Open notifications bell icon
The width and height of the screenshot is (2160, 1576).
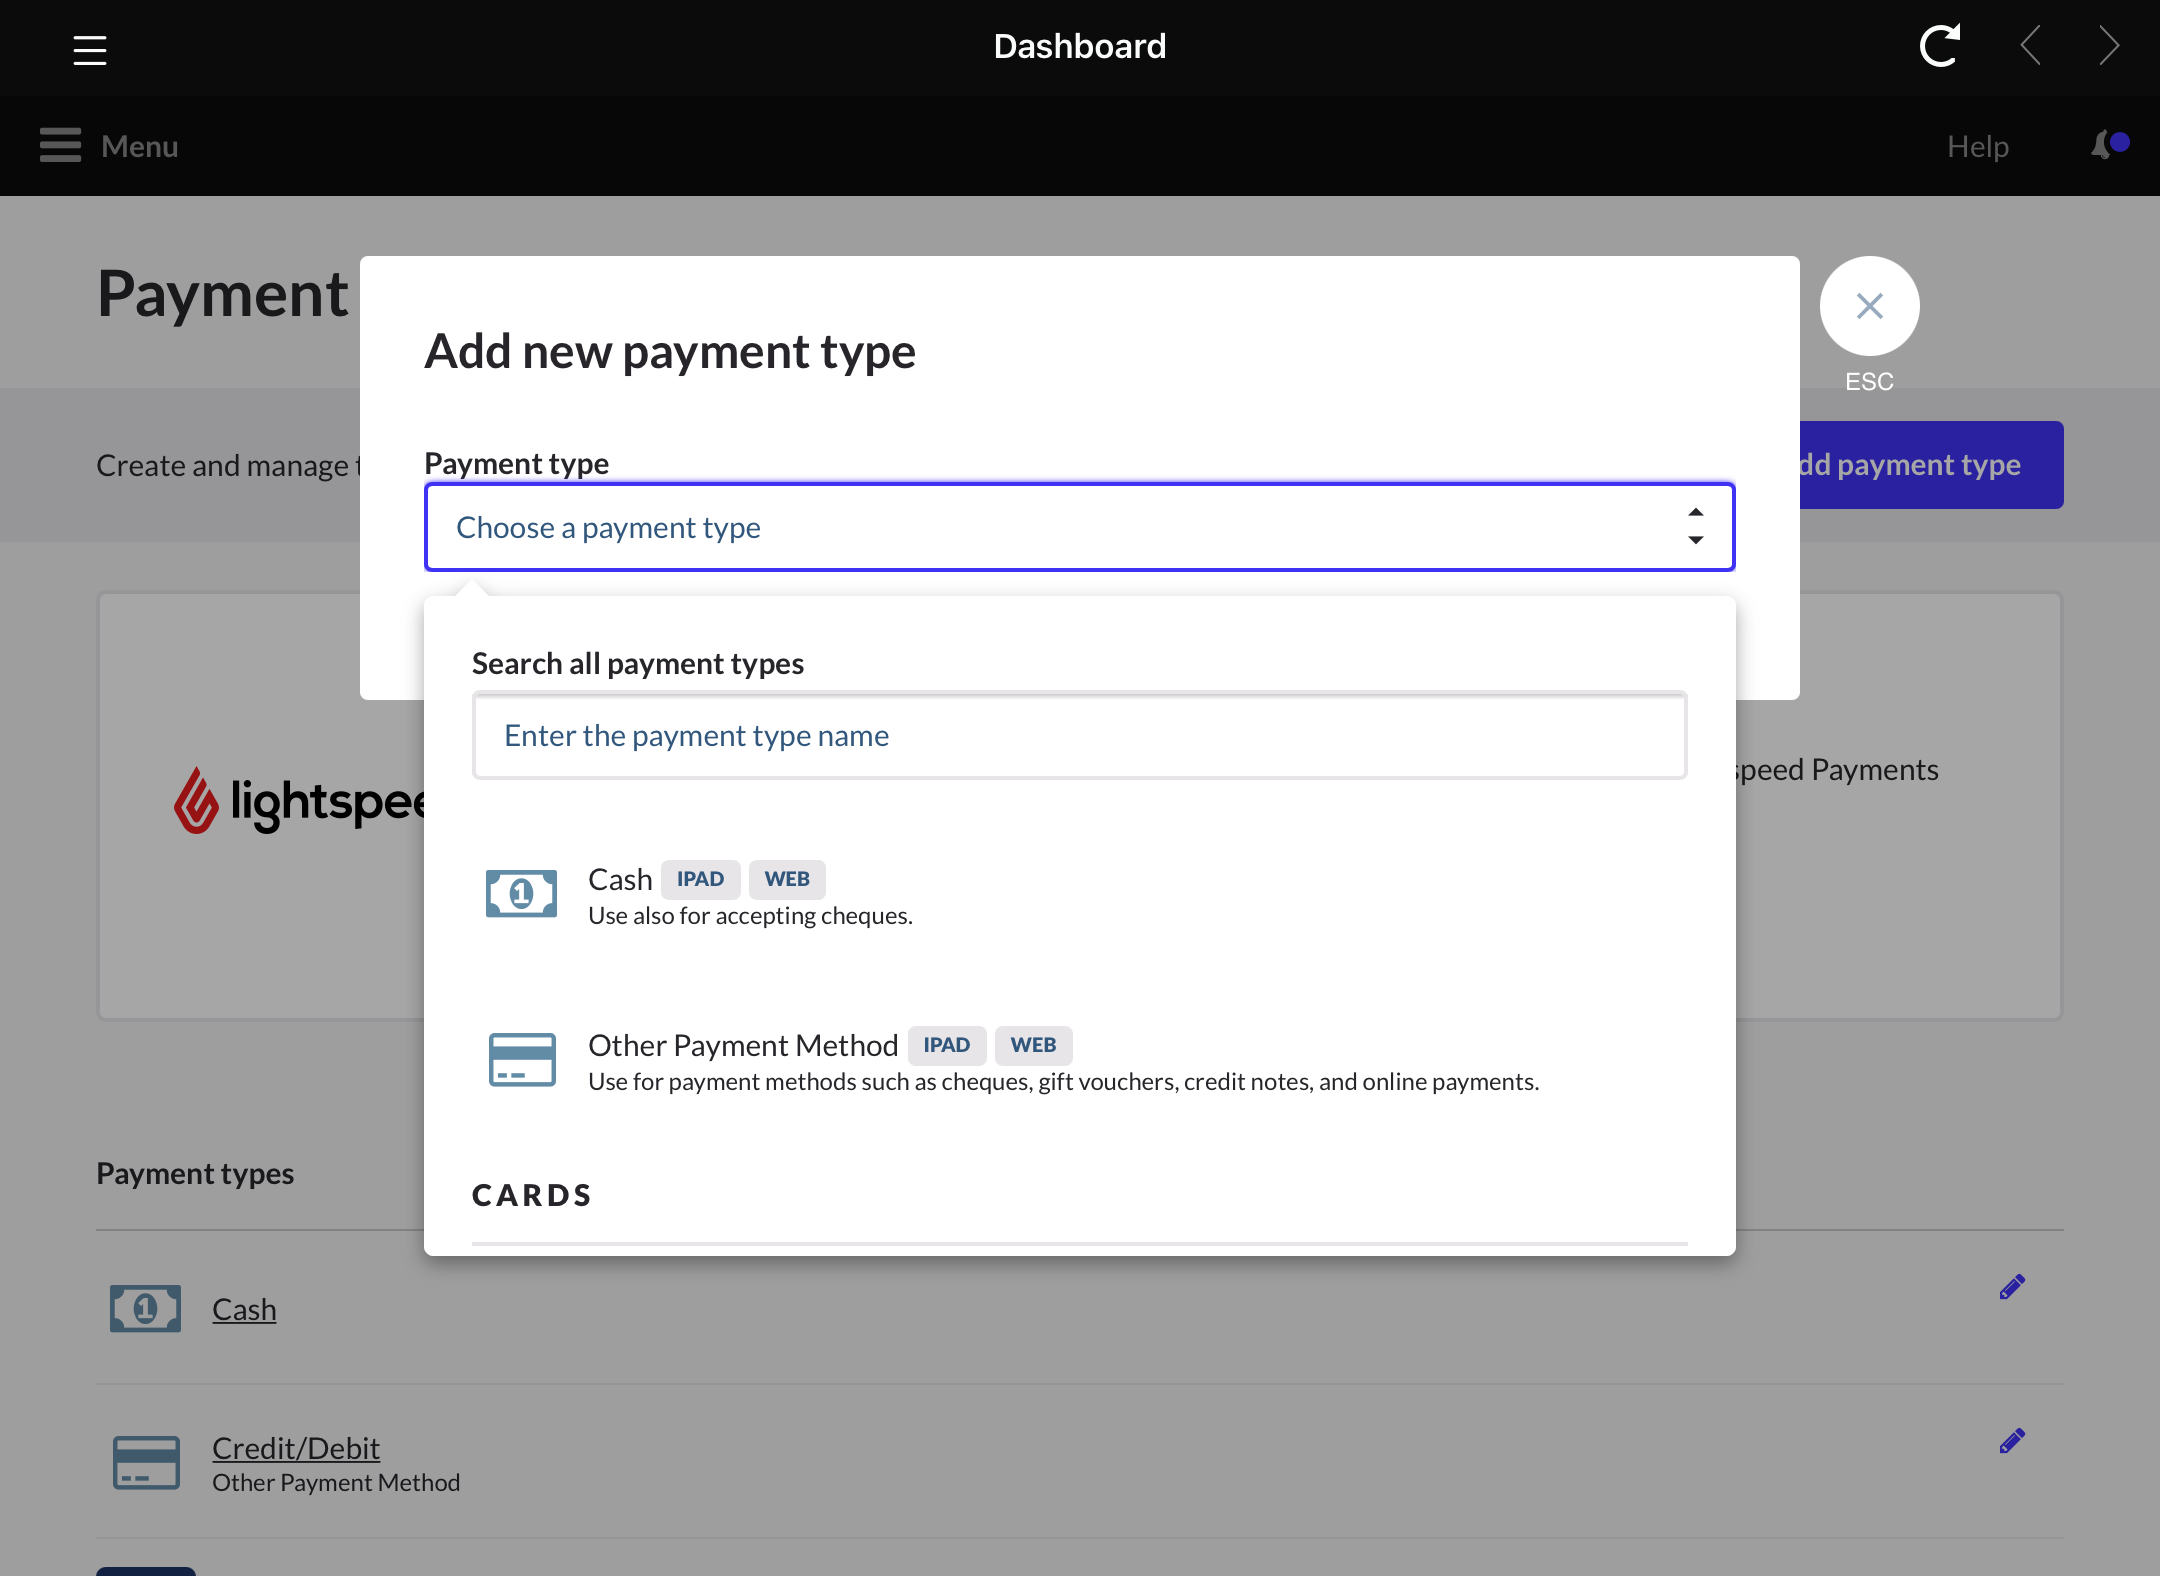2109,145
